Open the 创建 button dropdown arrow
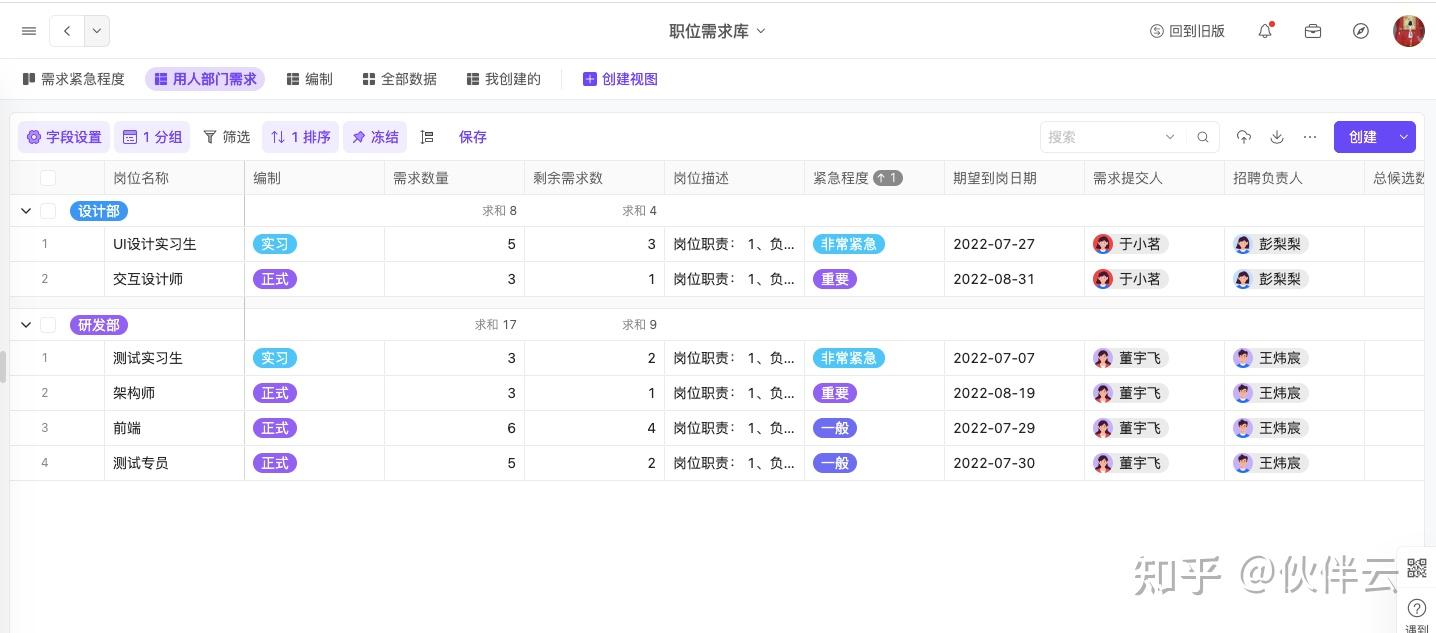 pos(1404,137)
